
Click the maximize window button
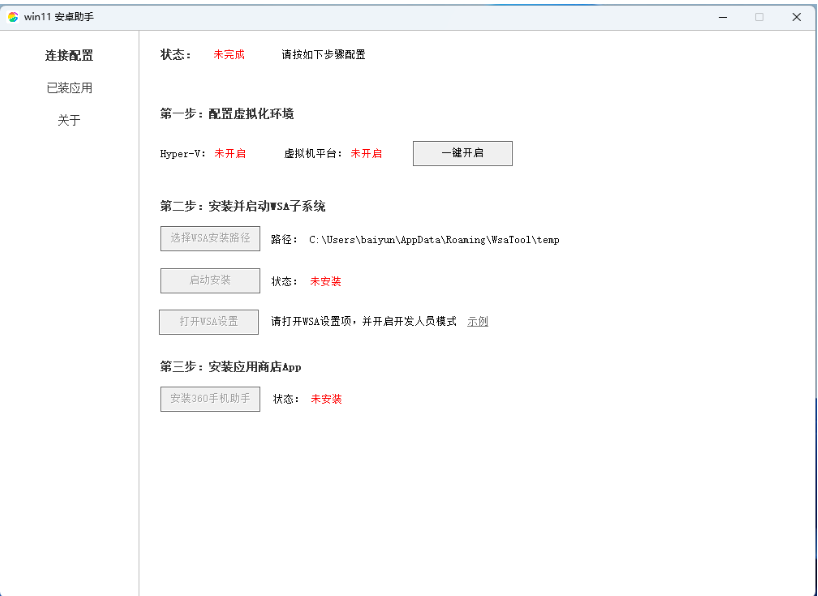coord(760,17)
